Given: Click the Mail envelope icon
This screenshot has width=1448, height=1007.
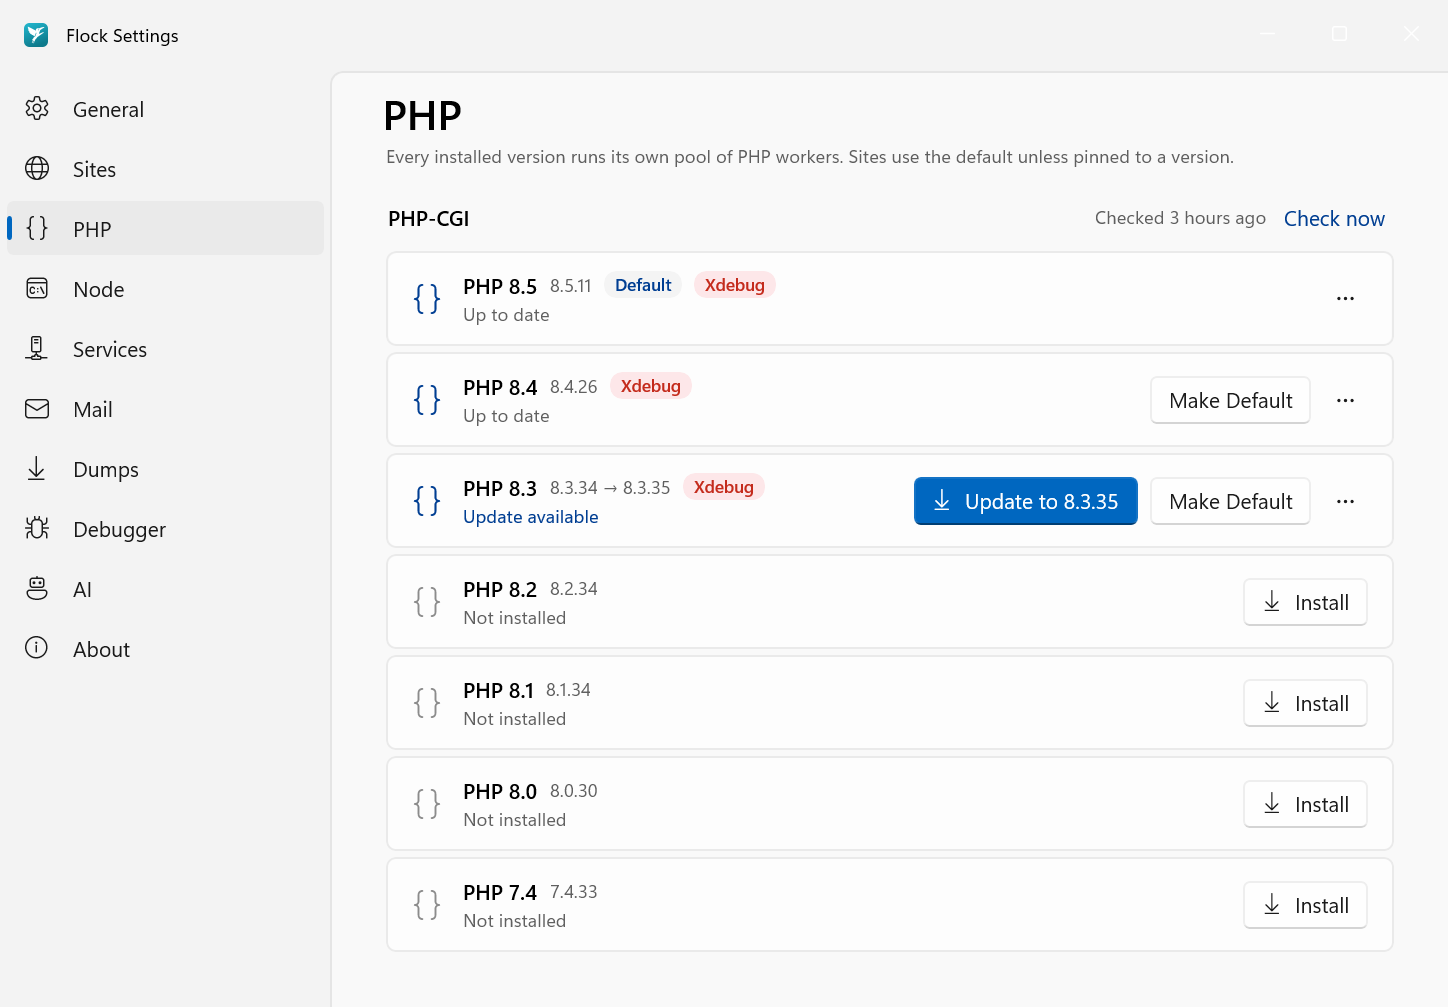Looking at the screenshot, I should (37, 409).
